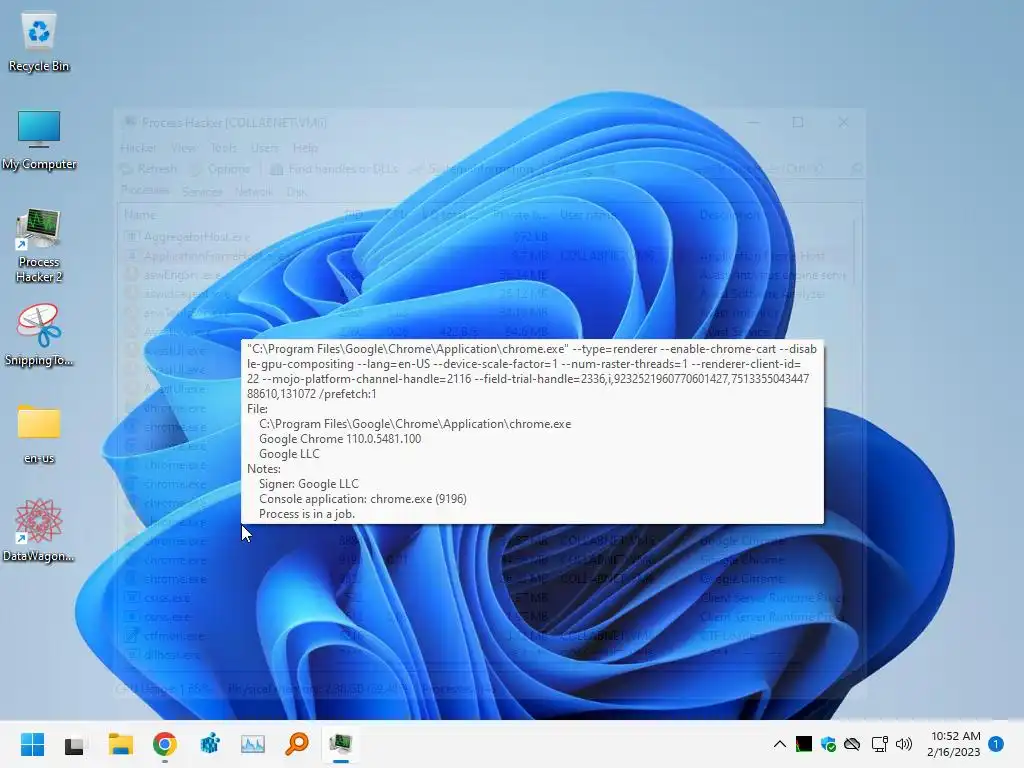Viewport: 1024px width, 768px height.
Task: Click the orange magnifier icon in taskbar
Action: click(x=297, y=744)
